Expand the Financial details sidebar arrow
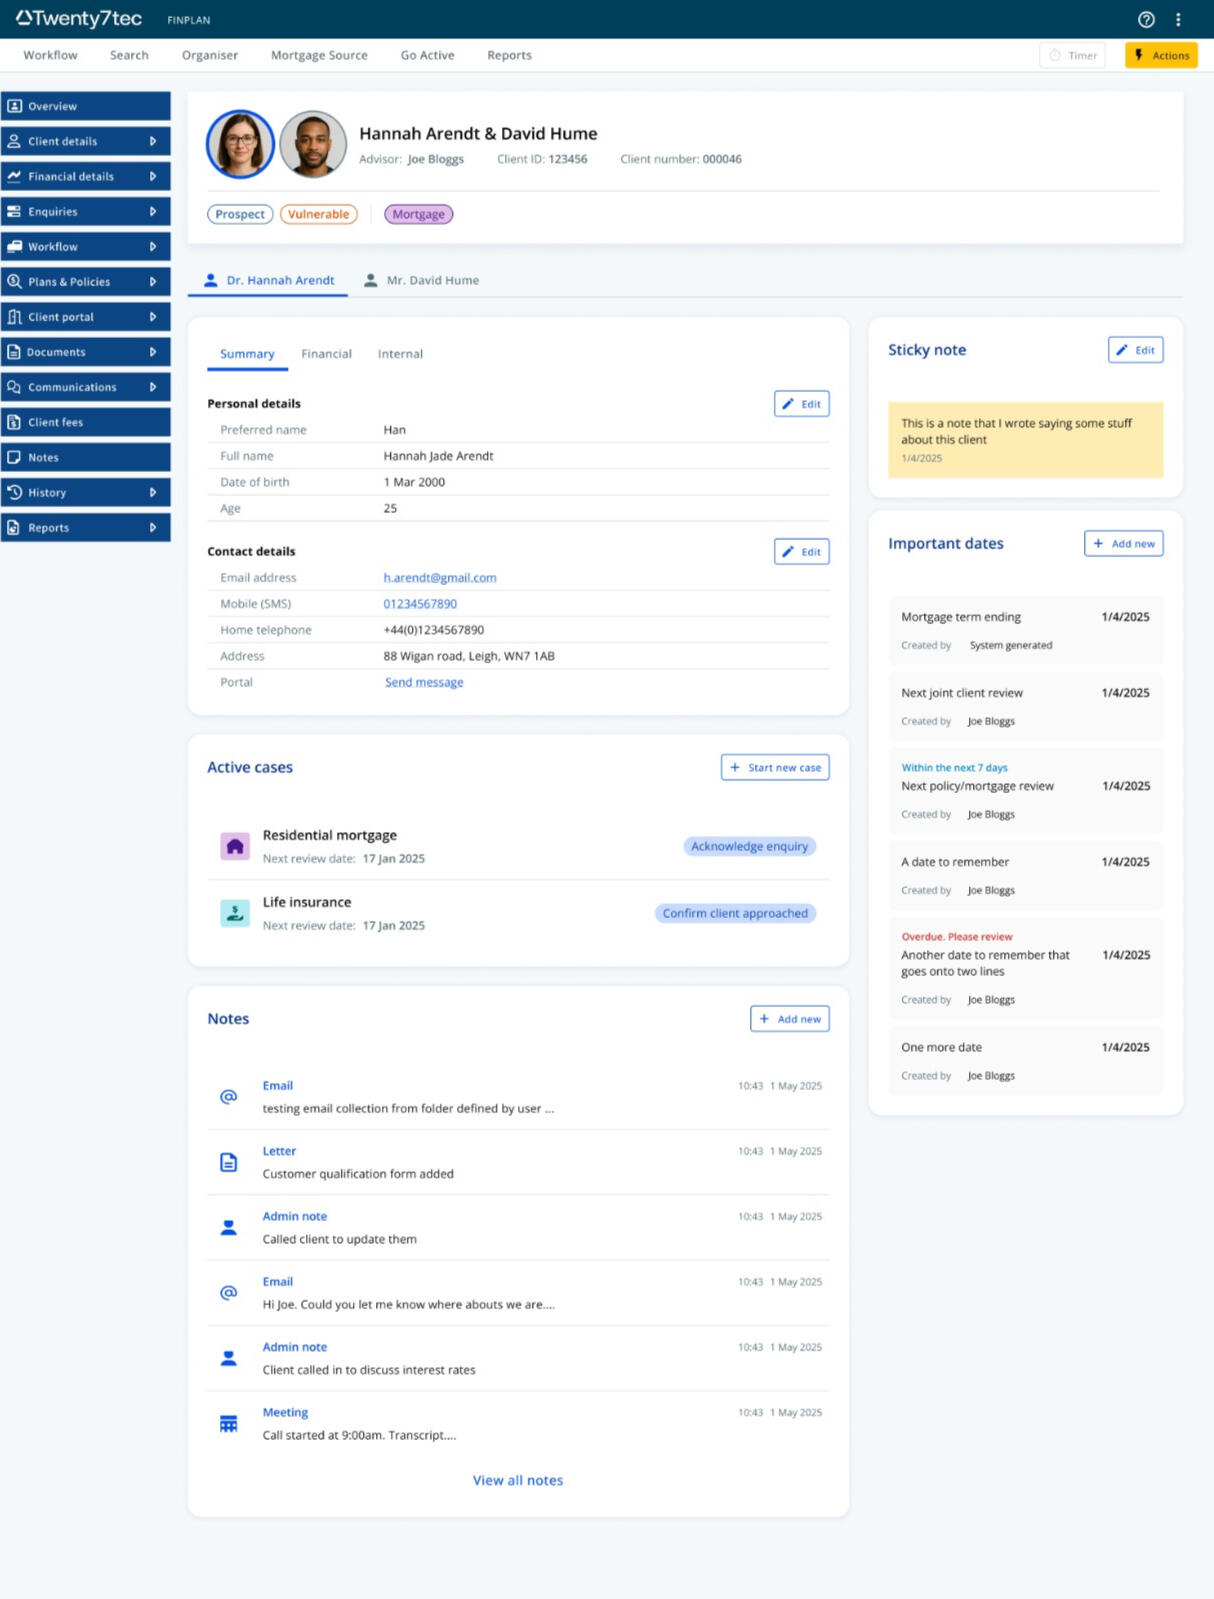Image resolution: width=1214 pixels, height=1599 pixels. tap(153, 176)
